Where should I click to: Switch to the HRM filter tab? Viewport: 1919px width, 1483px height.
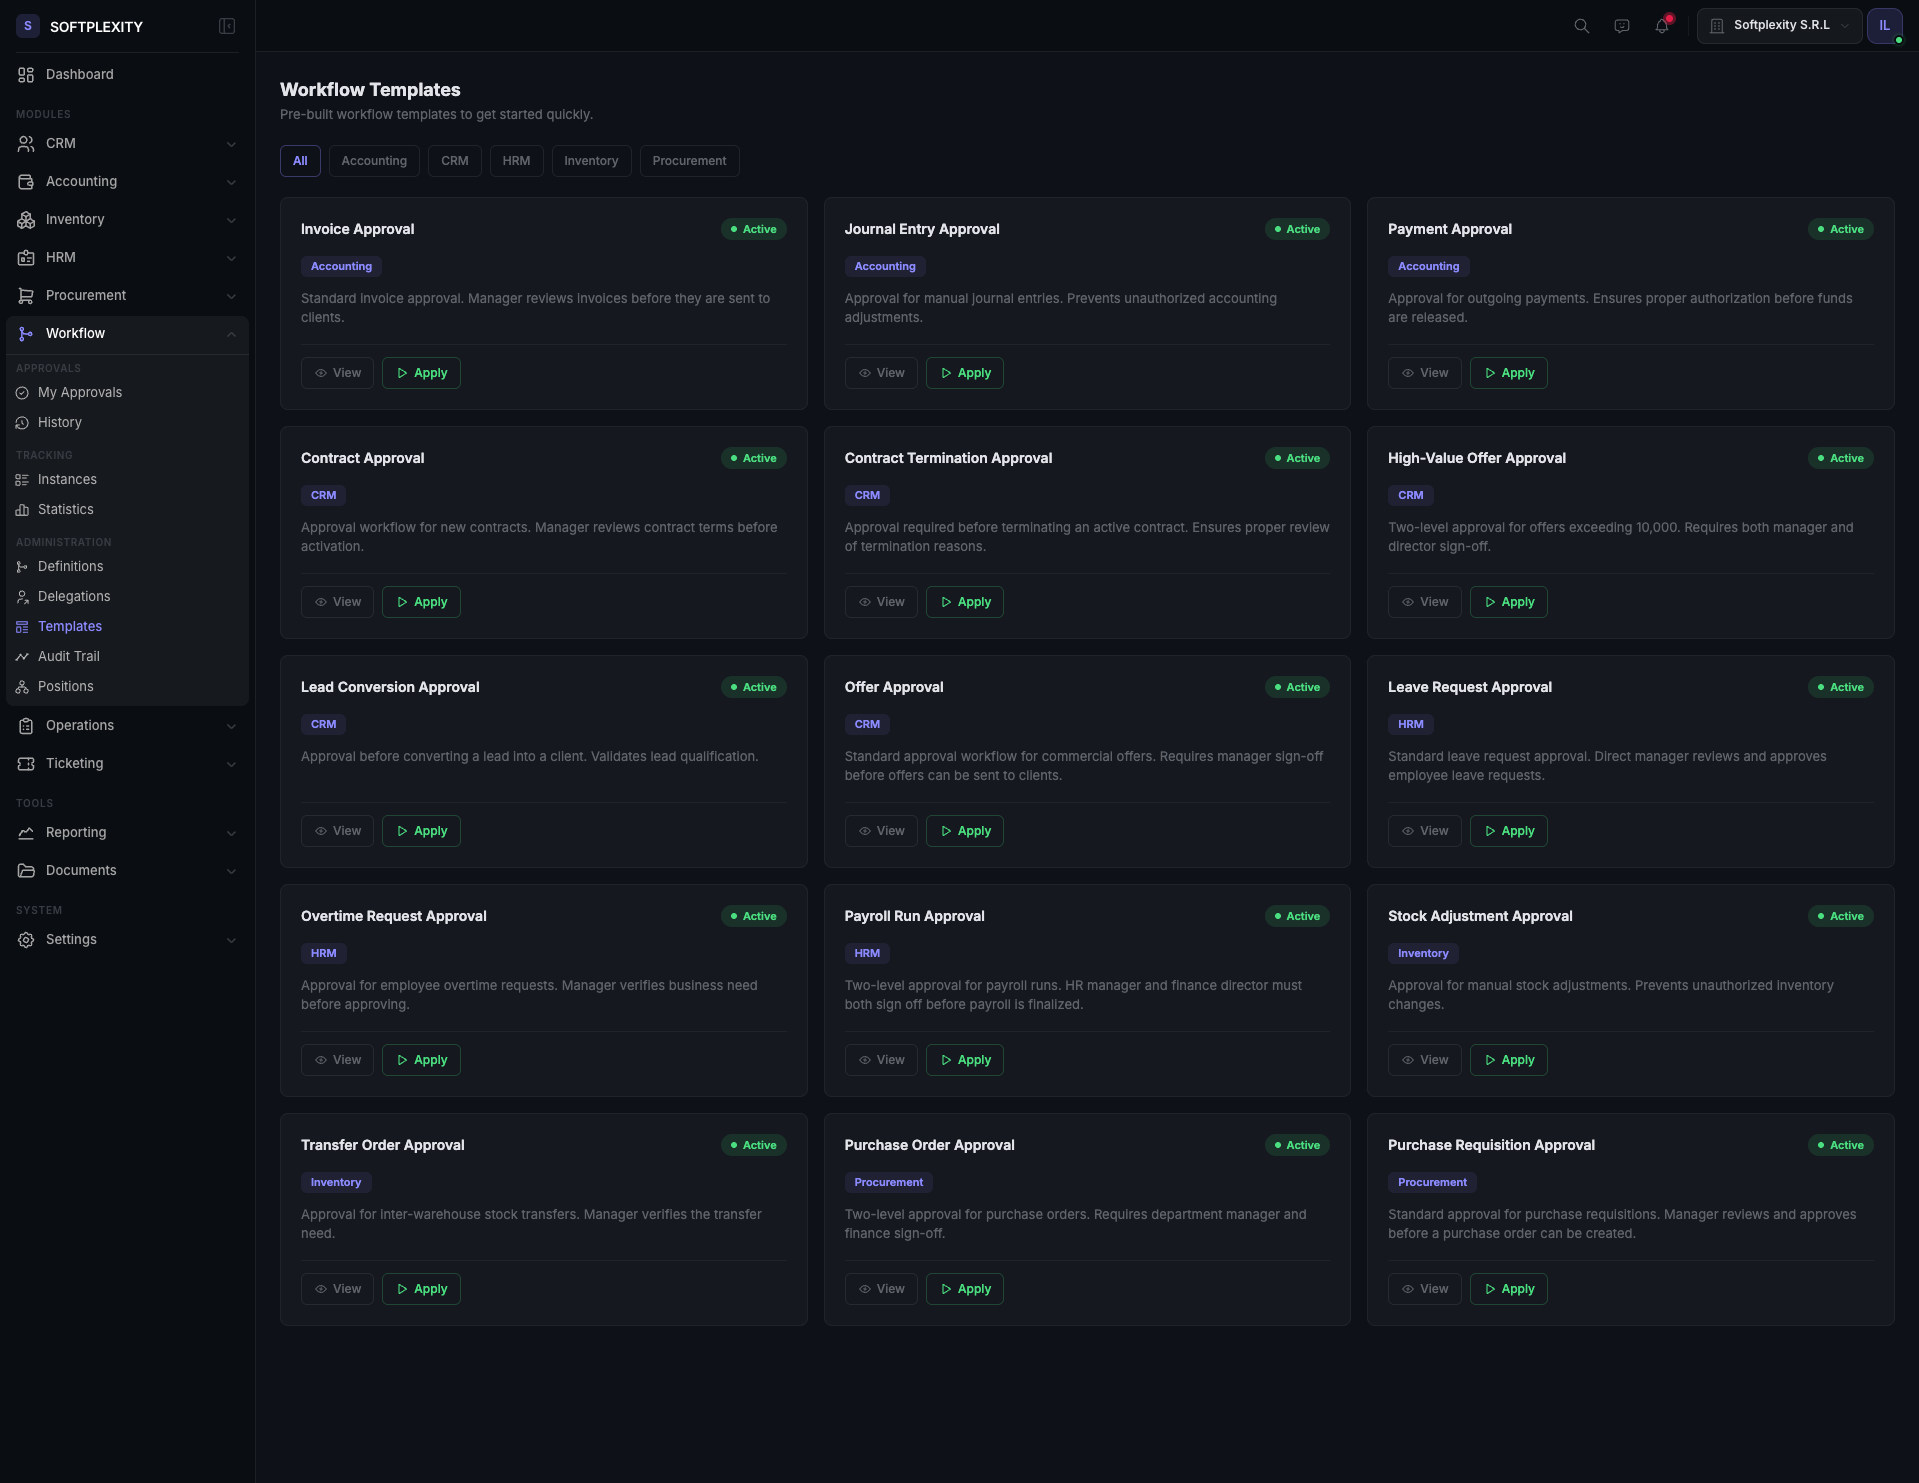tap(516, 160)
